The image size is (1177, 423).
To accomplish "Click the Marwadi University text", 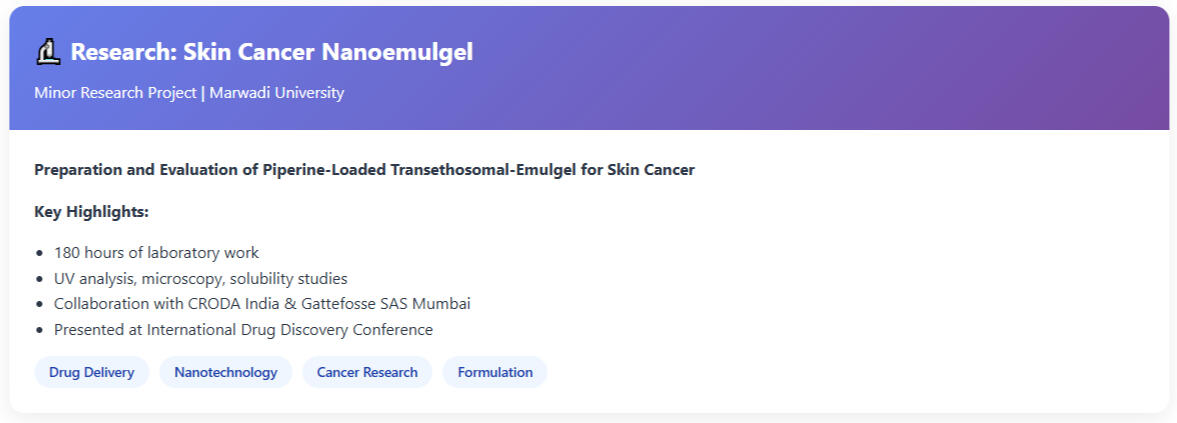I will (275, 93).
